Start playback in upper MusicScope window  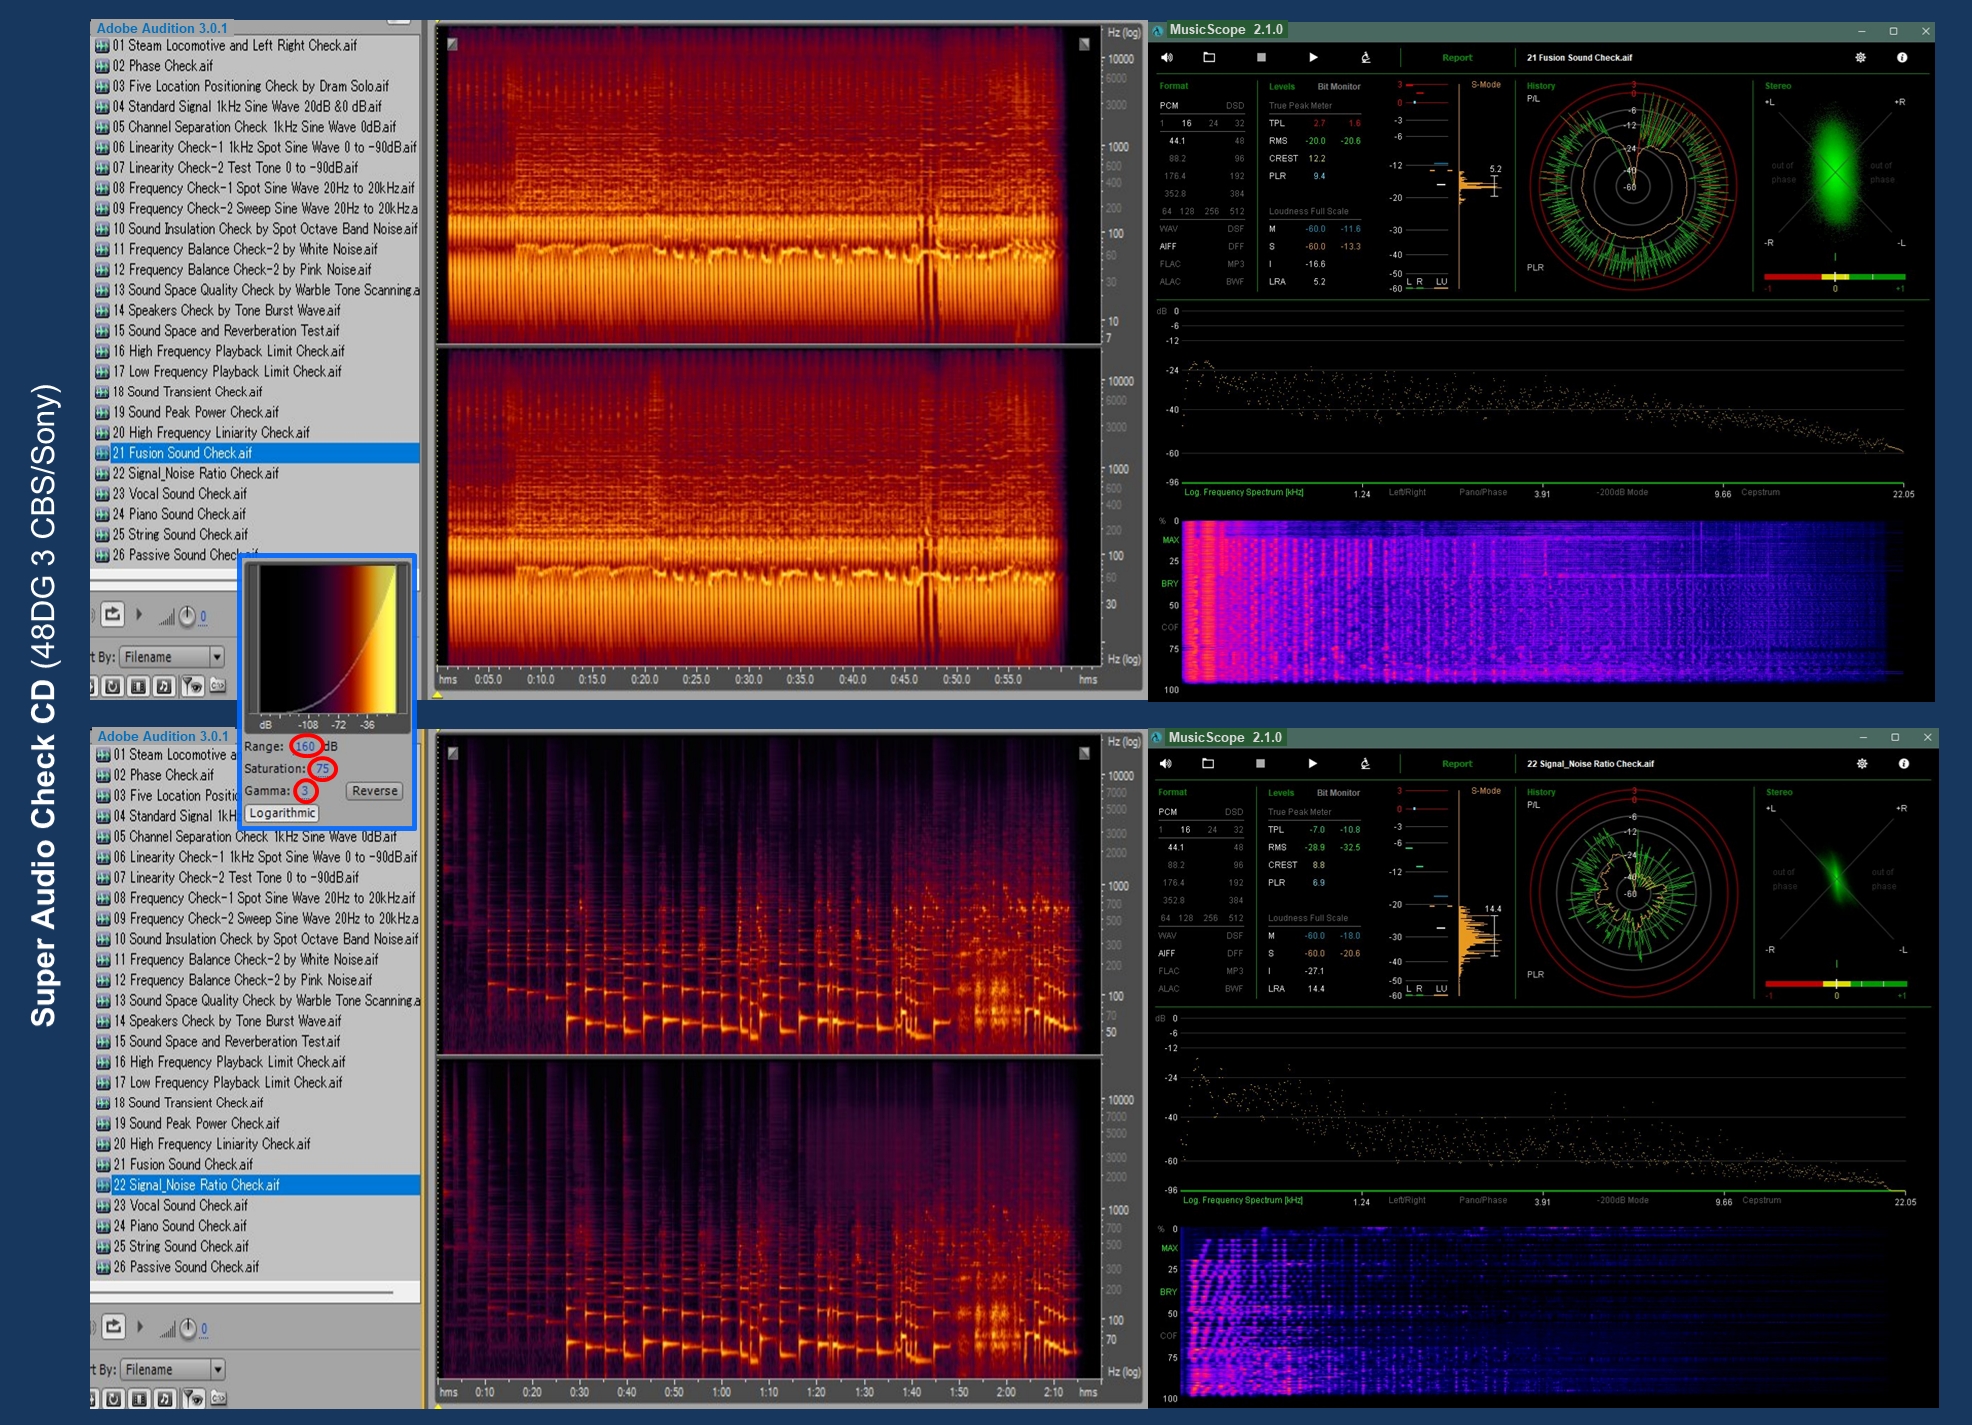[1313, 58]
